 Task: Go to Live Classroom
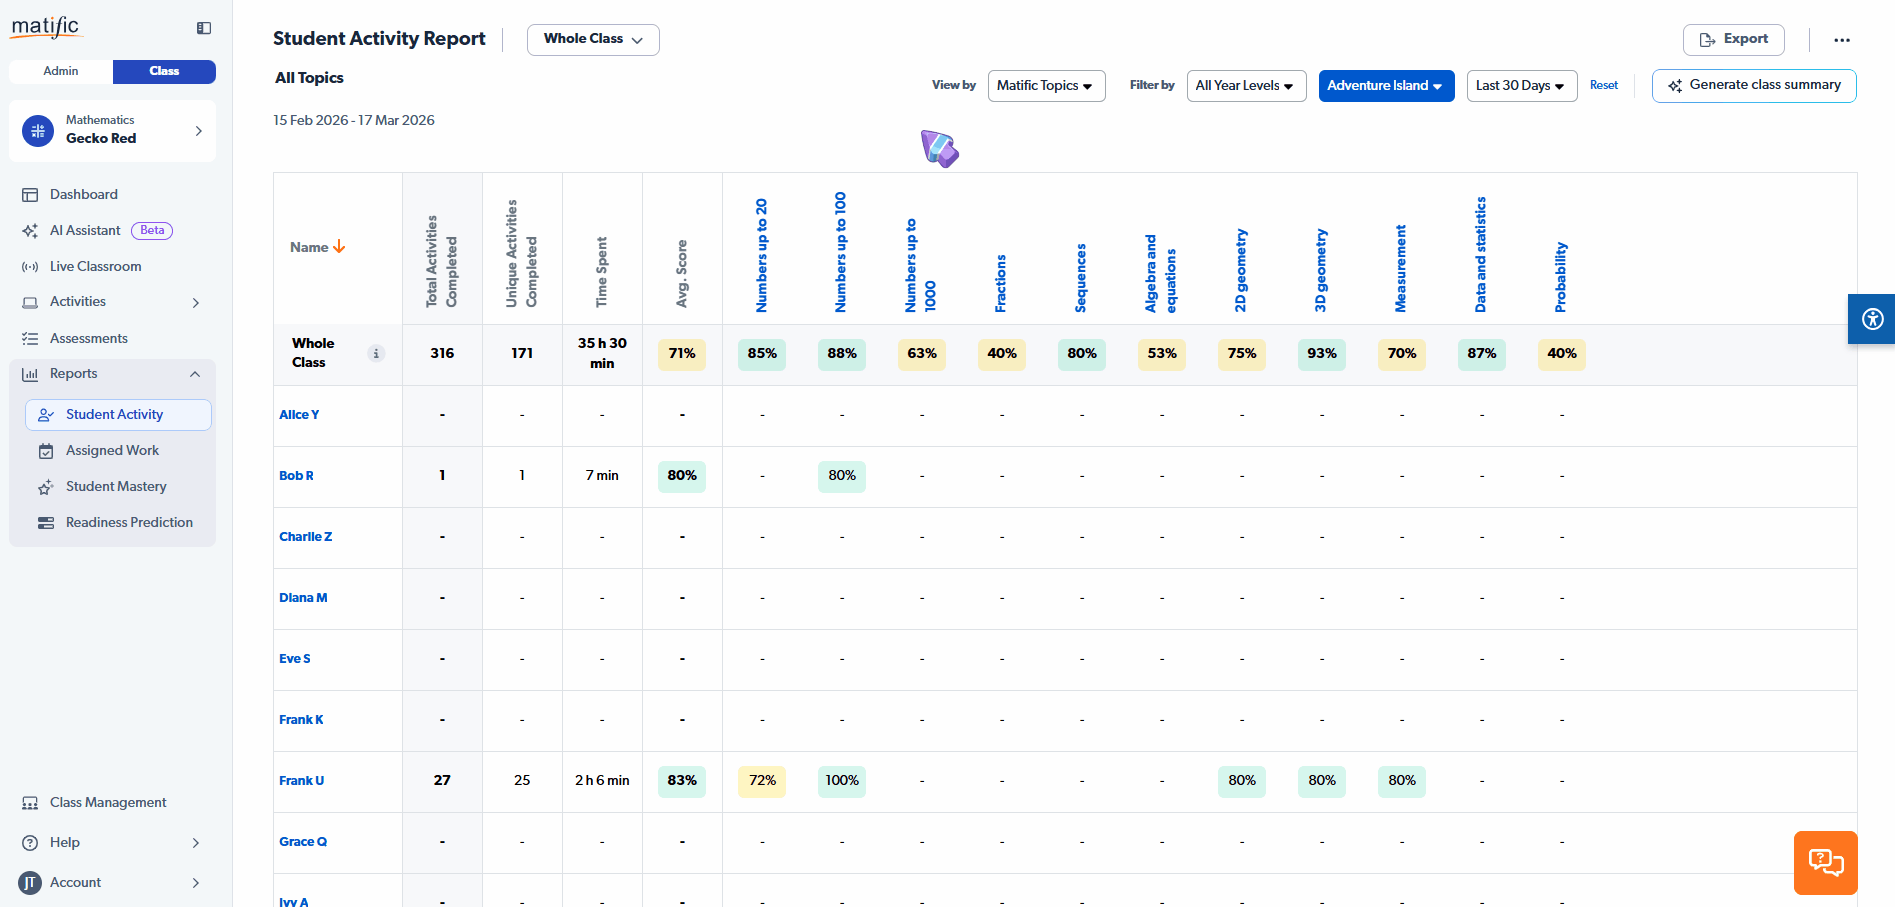coord(95,266)
